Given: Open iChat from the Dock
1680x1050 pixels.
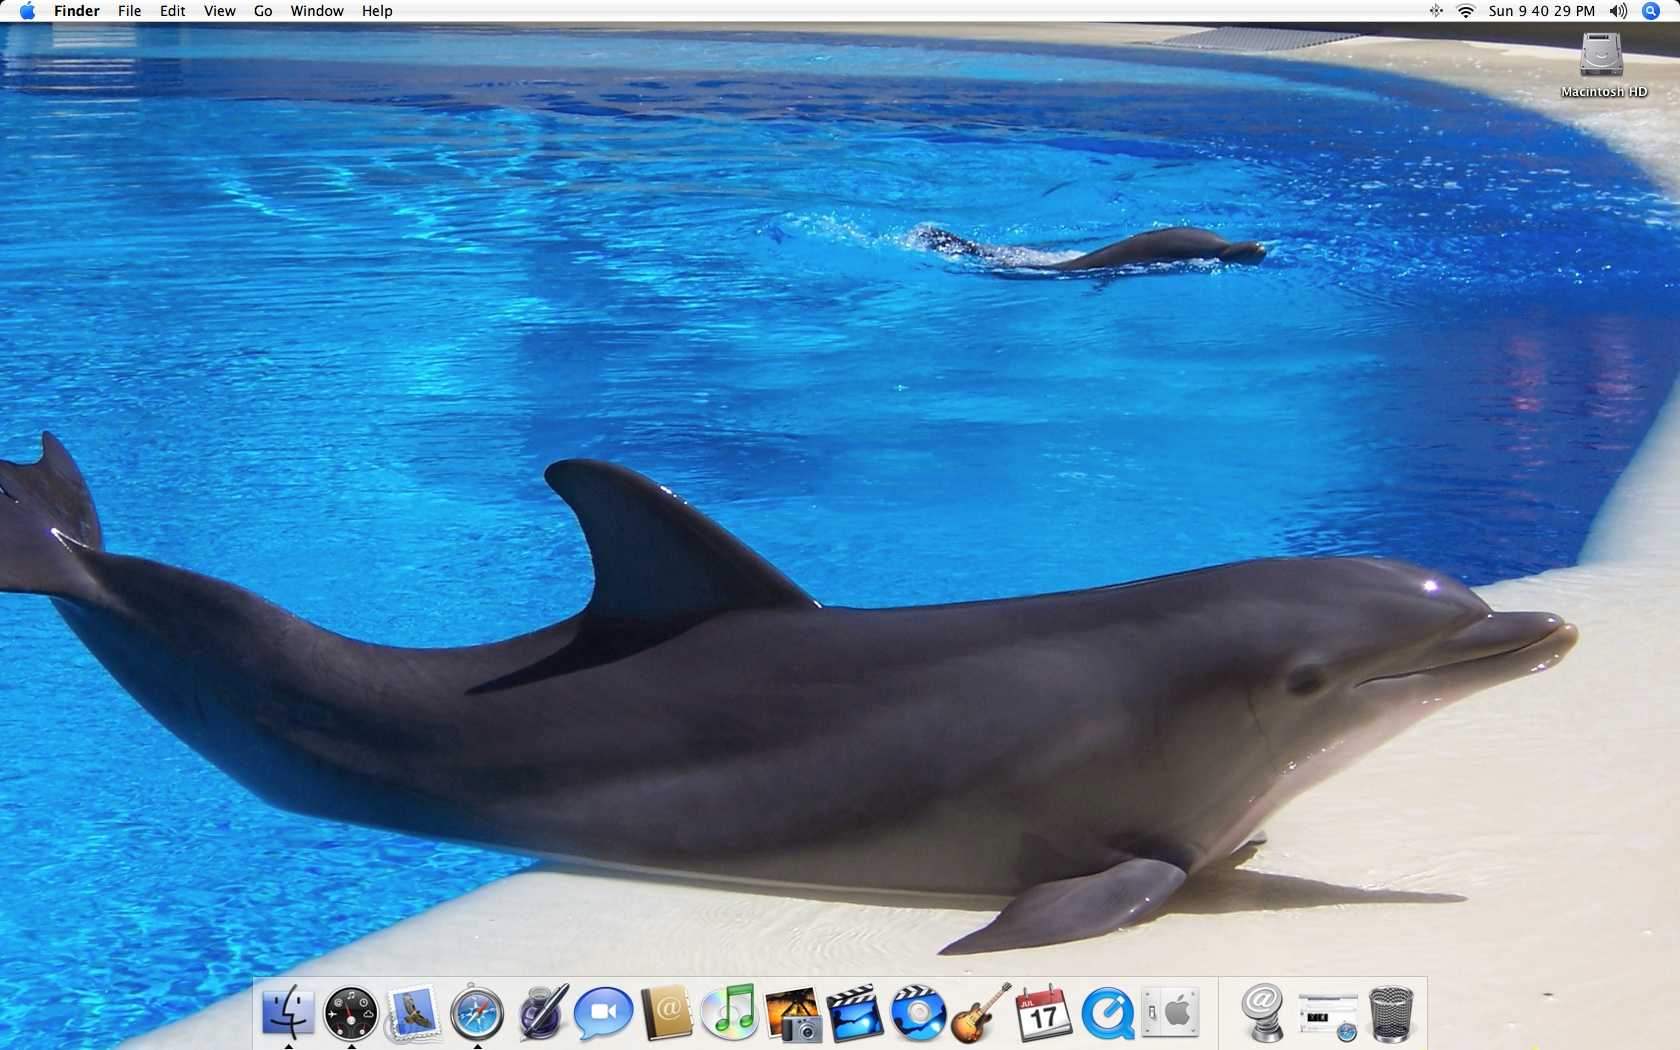Looking at the screenshot, I should pos(603,1012).
